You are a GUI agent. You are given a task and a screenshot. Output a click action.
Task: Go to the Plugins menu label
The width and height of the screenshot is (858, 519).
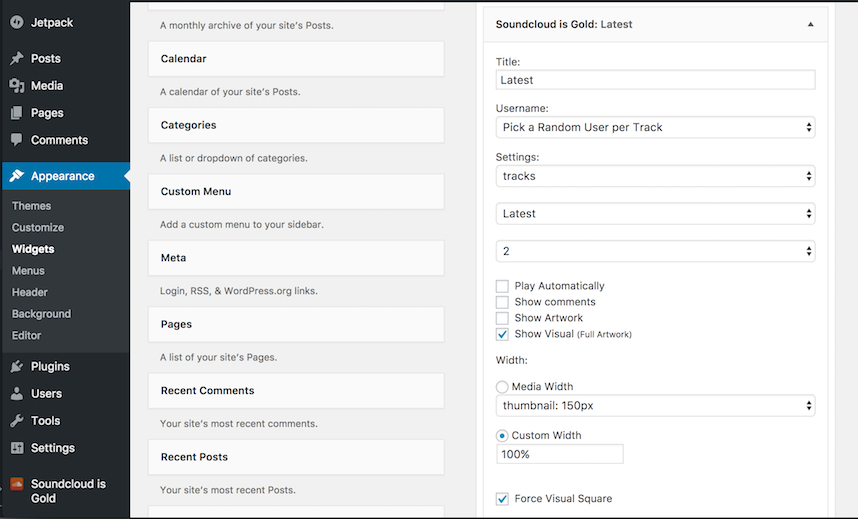coord(50,366)
